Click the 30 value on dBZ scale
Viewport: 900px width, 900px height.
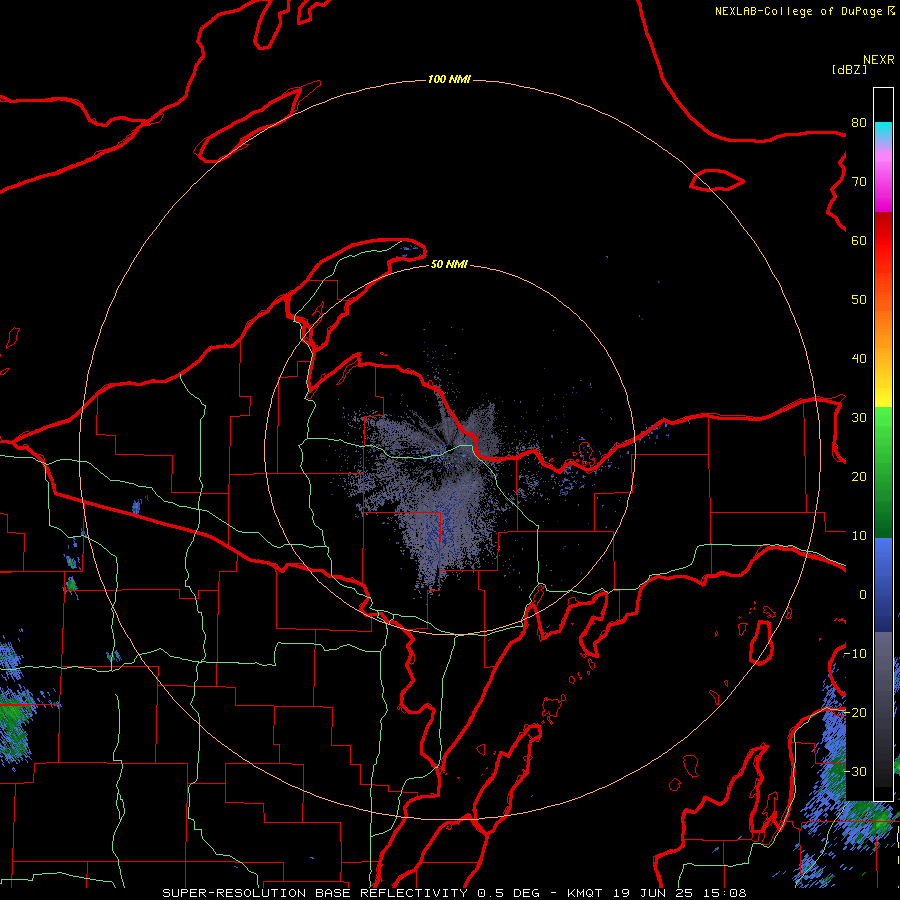[859, 417]
